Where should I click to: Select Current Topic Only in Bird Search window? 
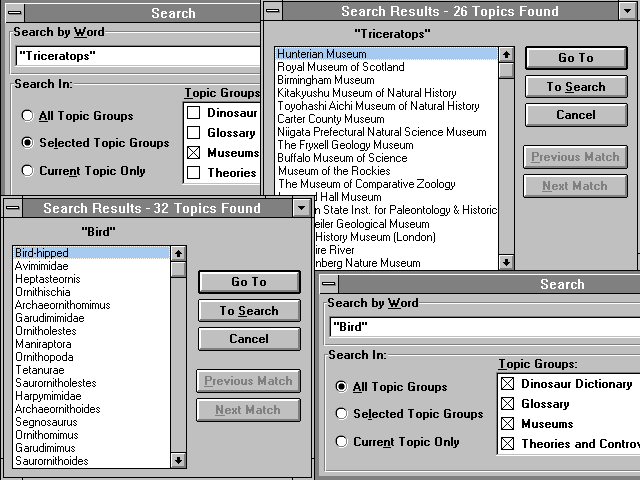397,442
